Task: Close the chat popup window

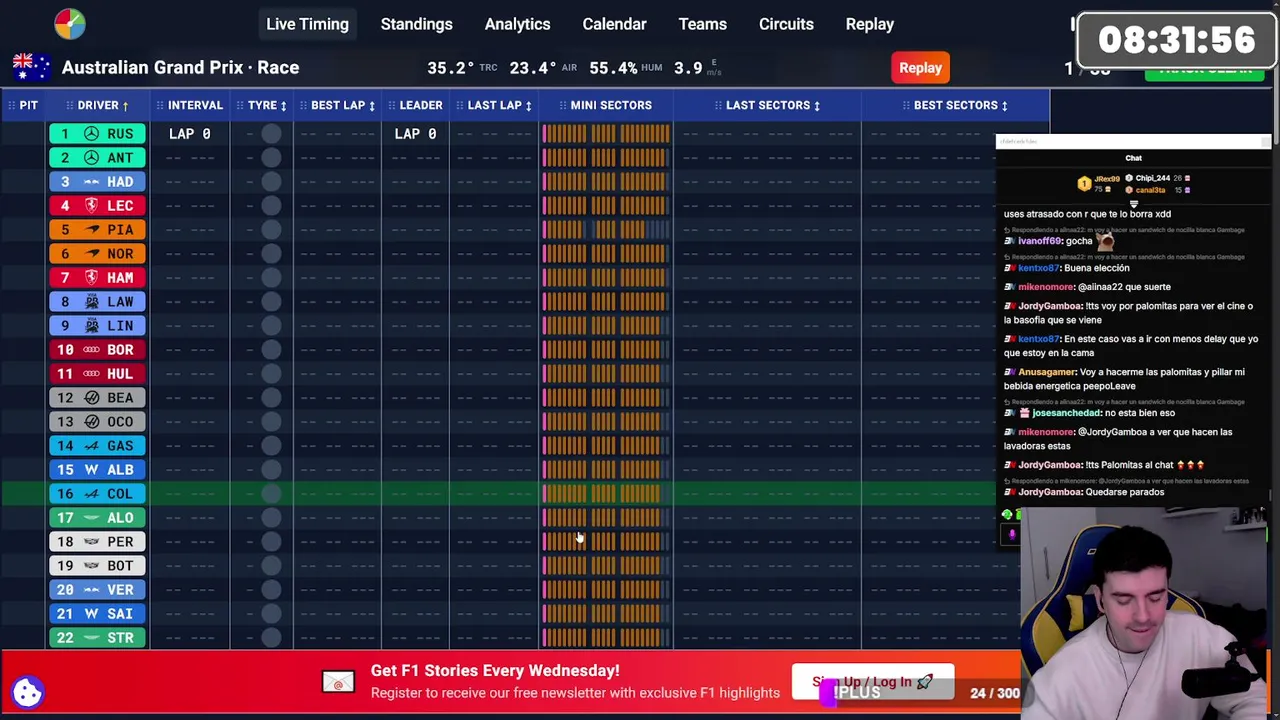Action: [1265, 142]
